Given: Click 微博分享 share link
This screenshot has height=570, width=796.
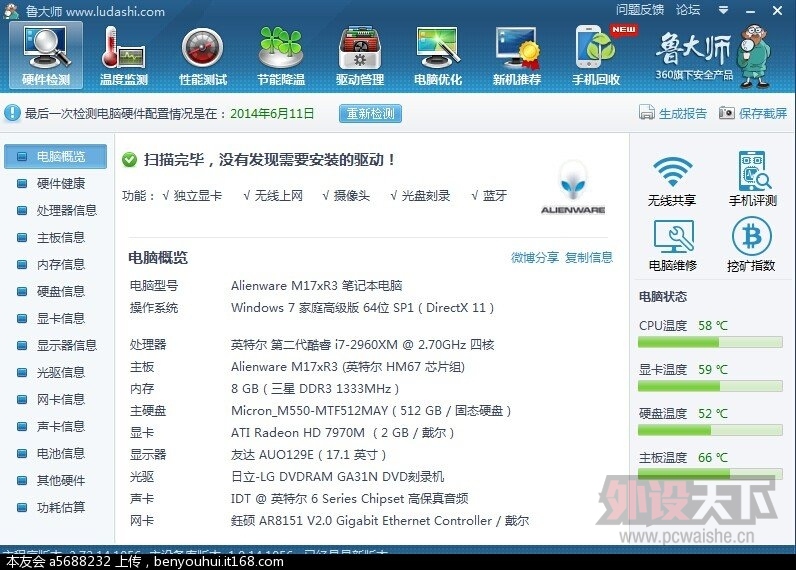Looking at the screenshot, I should [535, 257].
